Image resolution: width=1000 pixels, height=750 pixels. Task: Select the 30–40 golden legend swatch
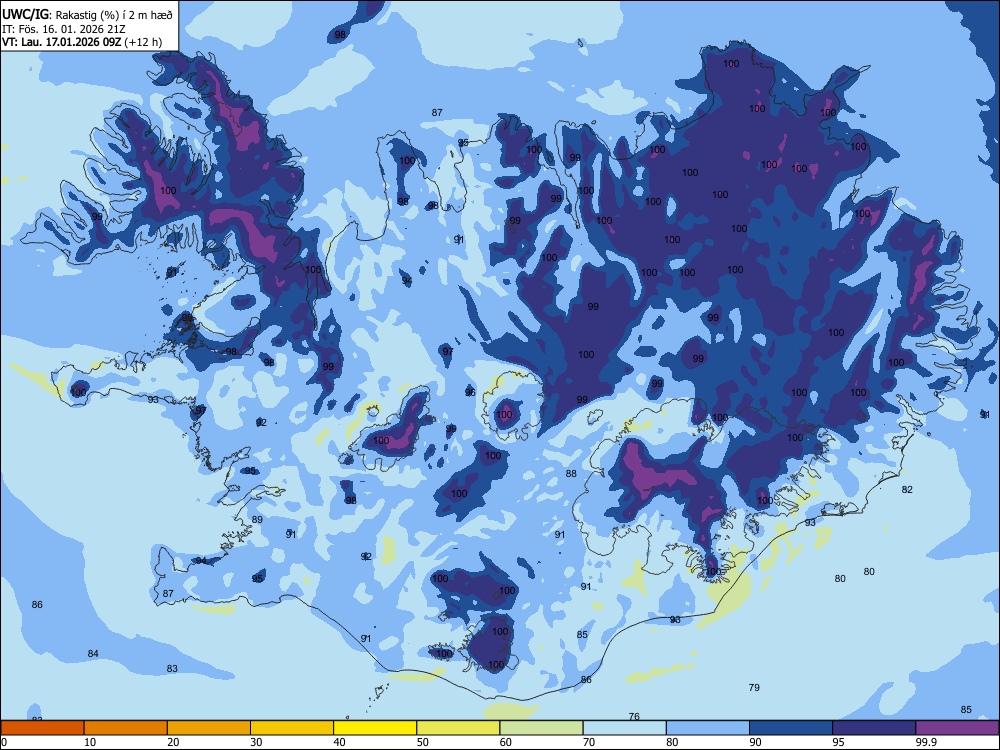pyautogui.click(x=292, y=728)
